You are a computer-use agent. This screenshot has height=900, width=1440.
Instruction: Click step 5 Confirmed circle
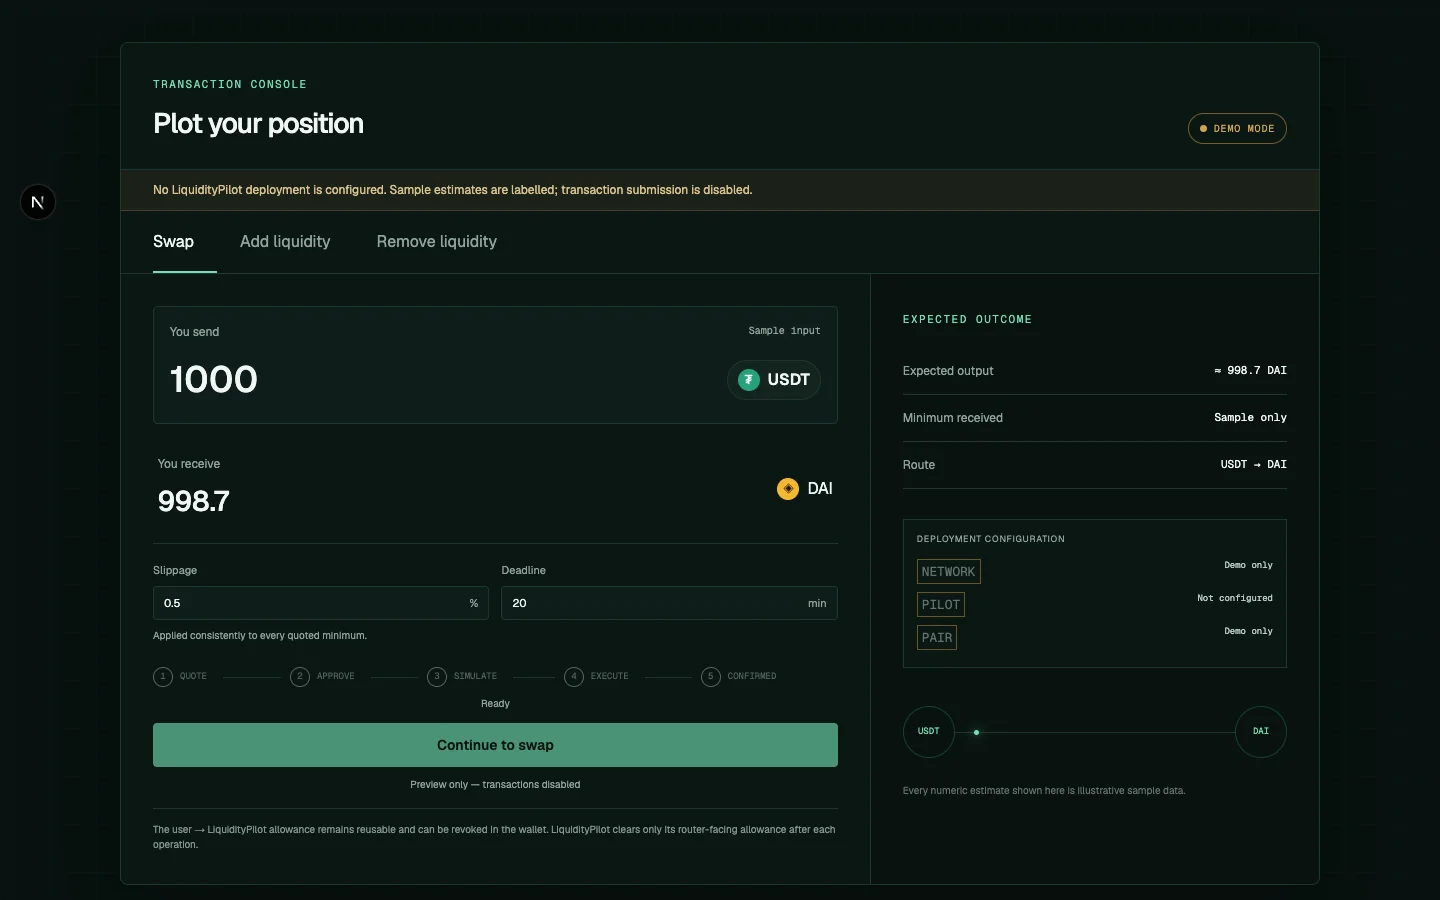click(711, 677)
